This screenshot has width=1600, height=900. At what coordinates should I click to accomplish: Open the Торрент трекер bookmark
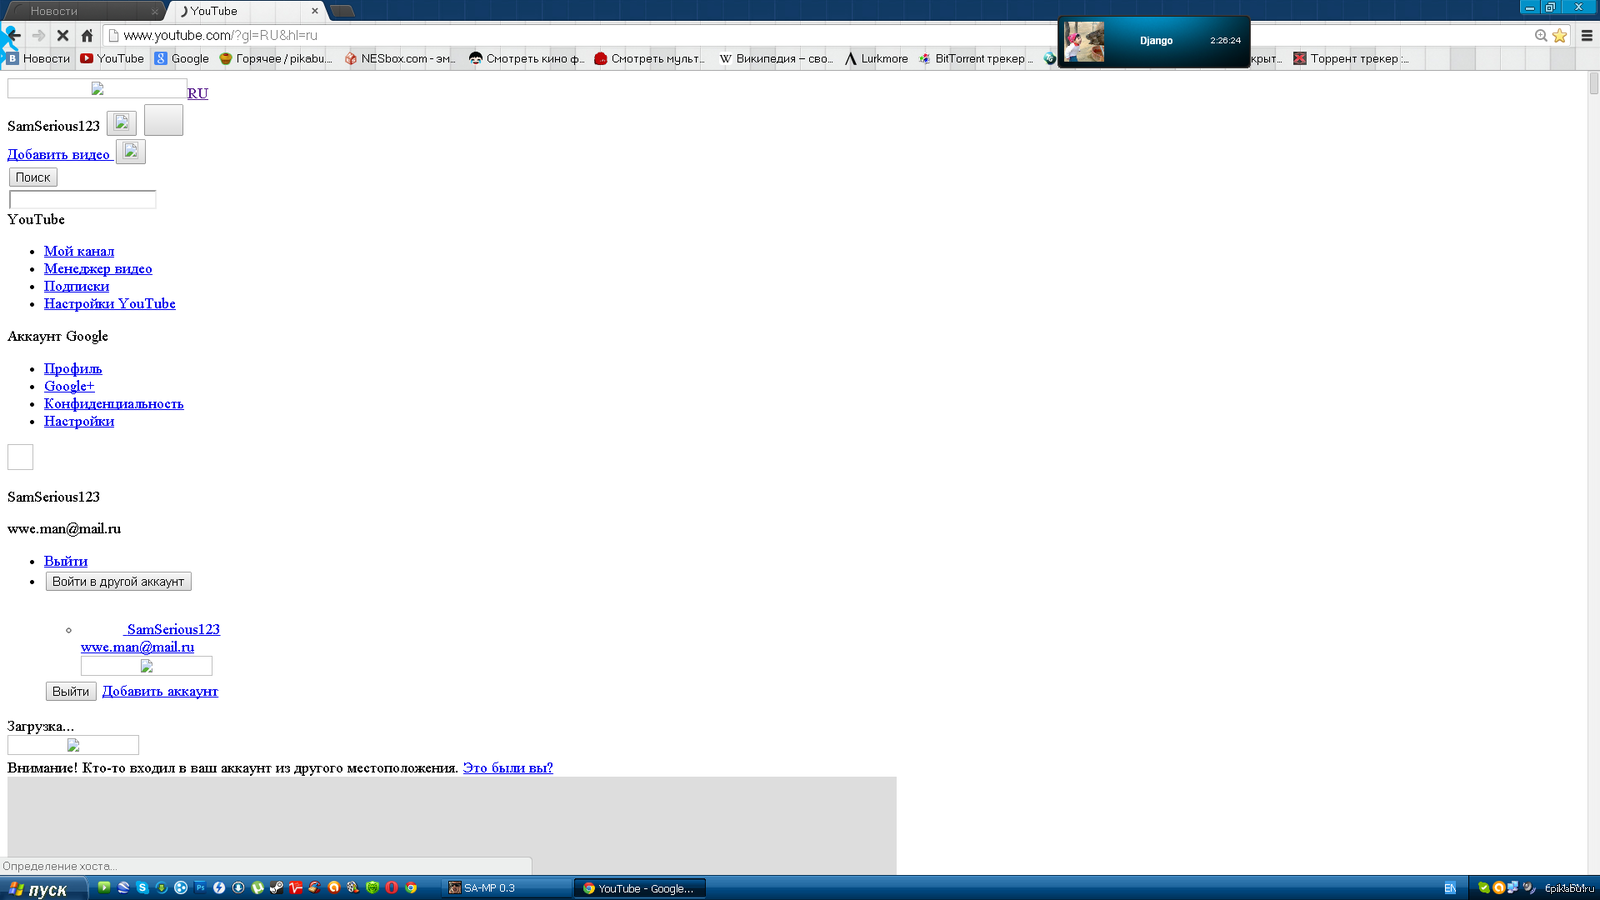(x=1351, y=59)
